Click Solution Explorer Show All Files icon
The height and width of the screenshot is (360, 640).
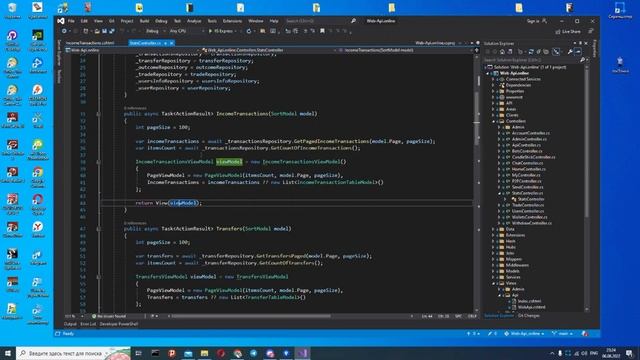coord(546,52)
